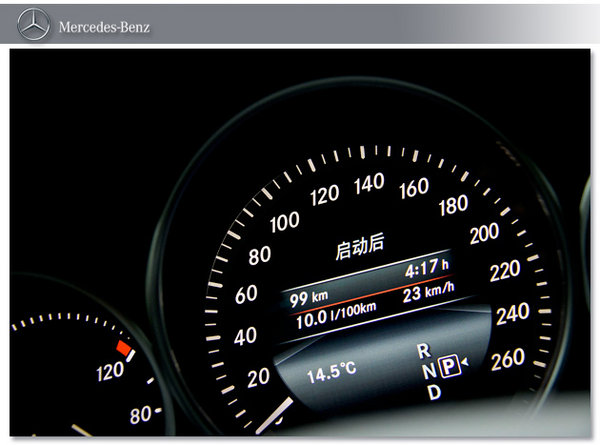Click the 4:17 h trip time value
The image size is (600, 445).
(x=427, y=267)
